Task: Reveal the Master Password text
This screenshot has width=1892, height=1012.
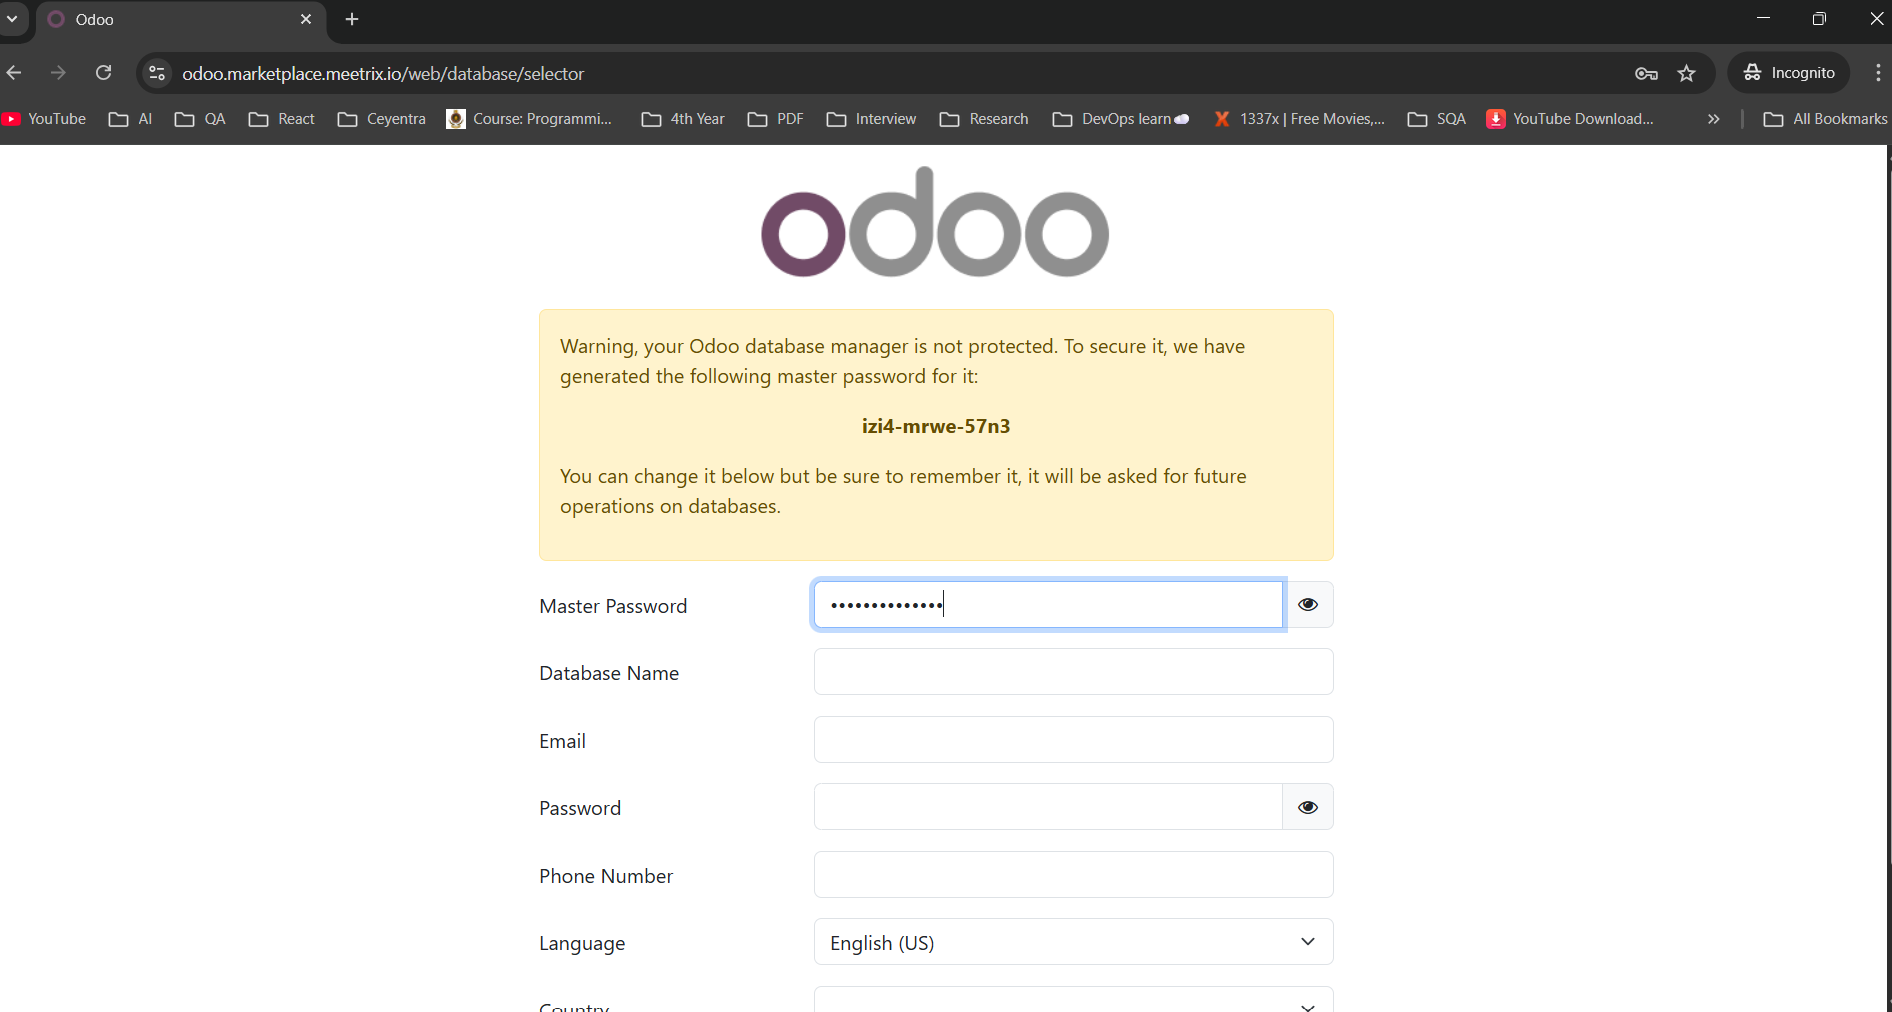Action: coord(1307,604)
